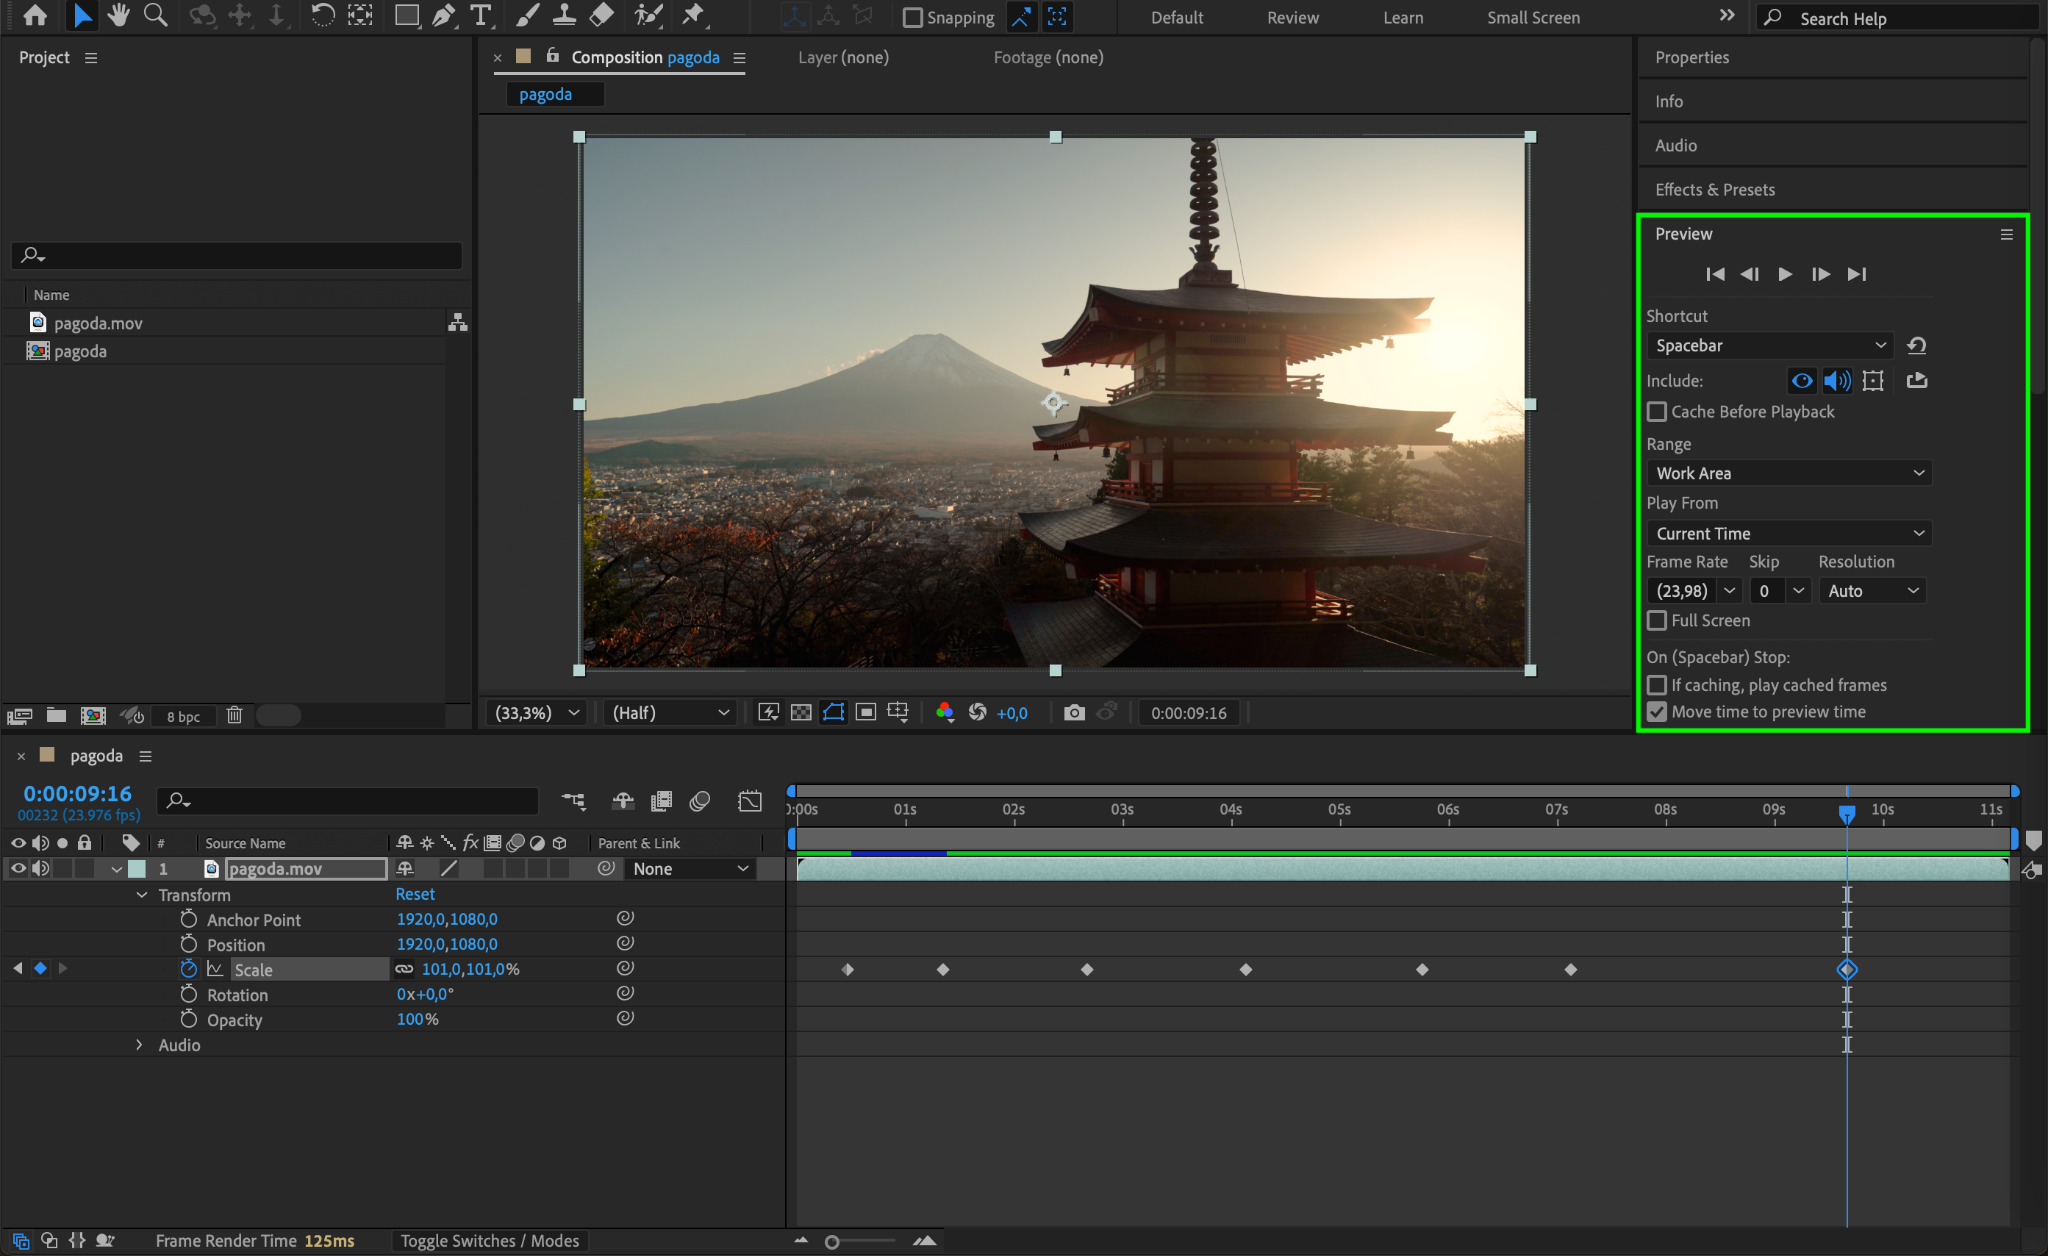This screenshot has width=2048, height=1256.
Task: Open the Effects & Presets panel
Action: [x=1714, y=189]
